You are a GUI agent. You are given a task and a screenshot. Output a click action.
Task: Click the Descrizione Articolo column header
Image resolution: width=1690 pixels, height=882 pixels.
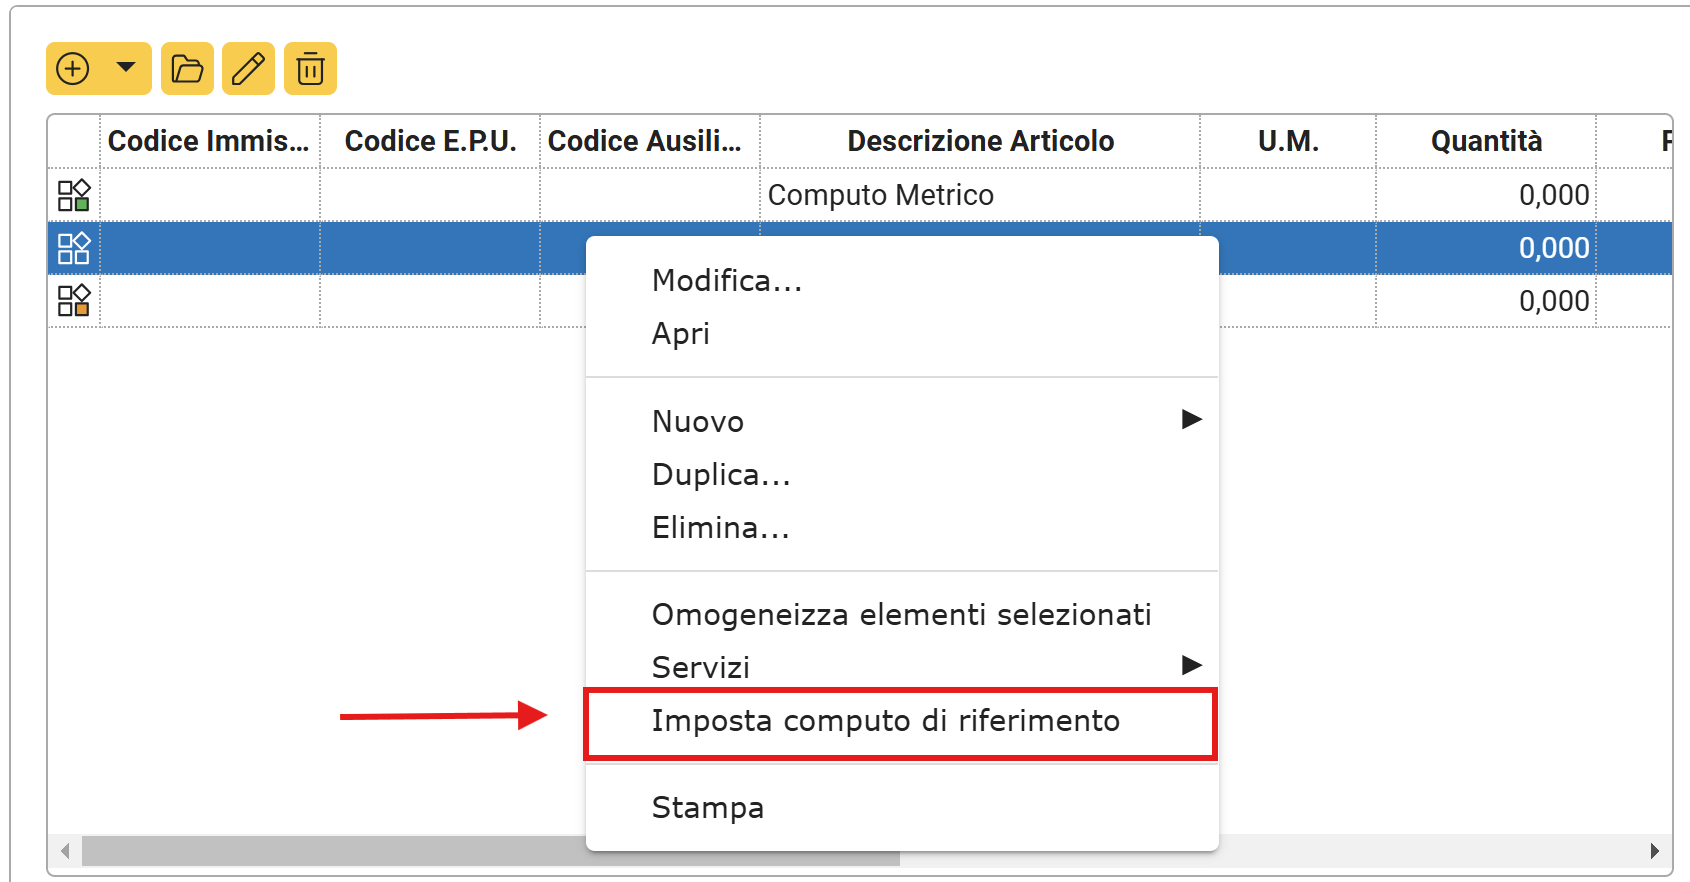pos(980,141)
